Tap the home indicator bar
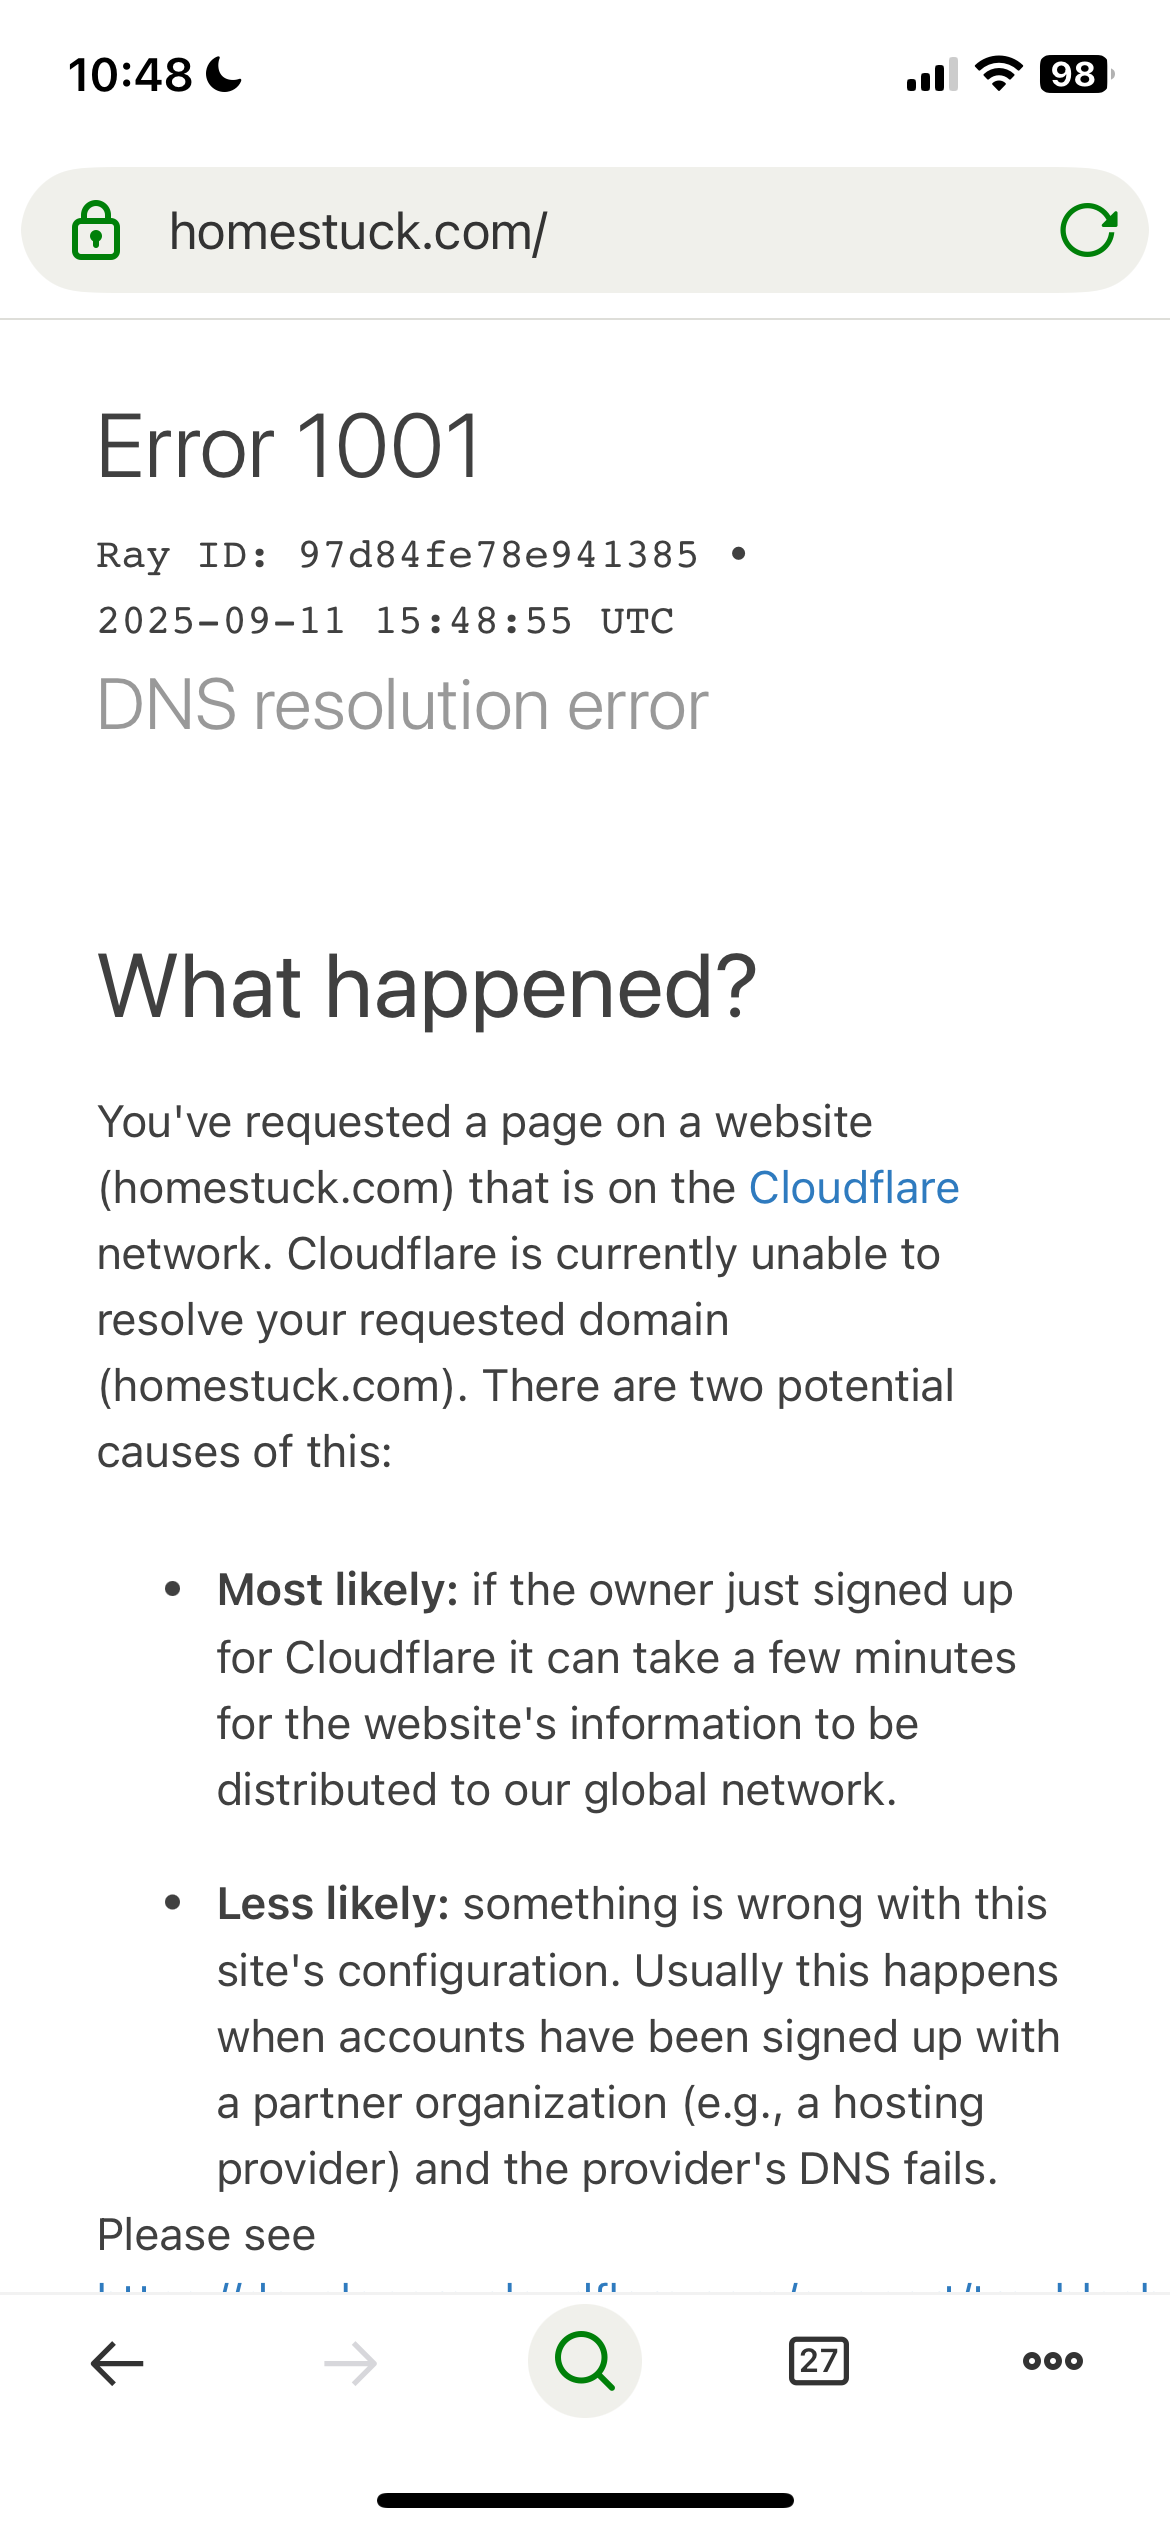 click(585, 2501)
